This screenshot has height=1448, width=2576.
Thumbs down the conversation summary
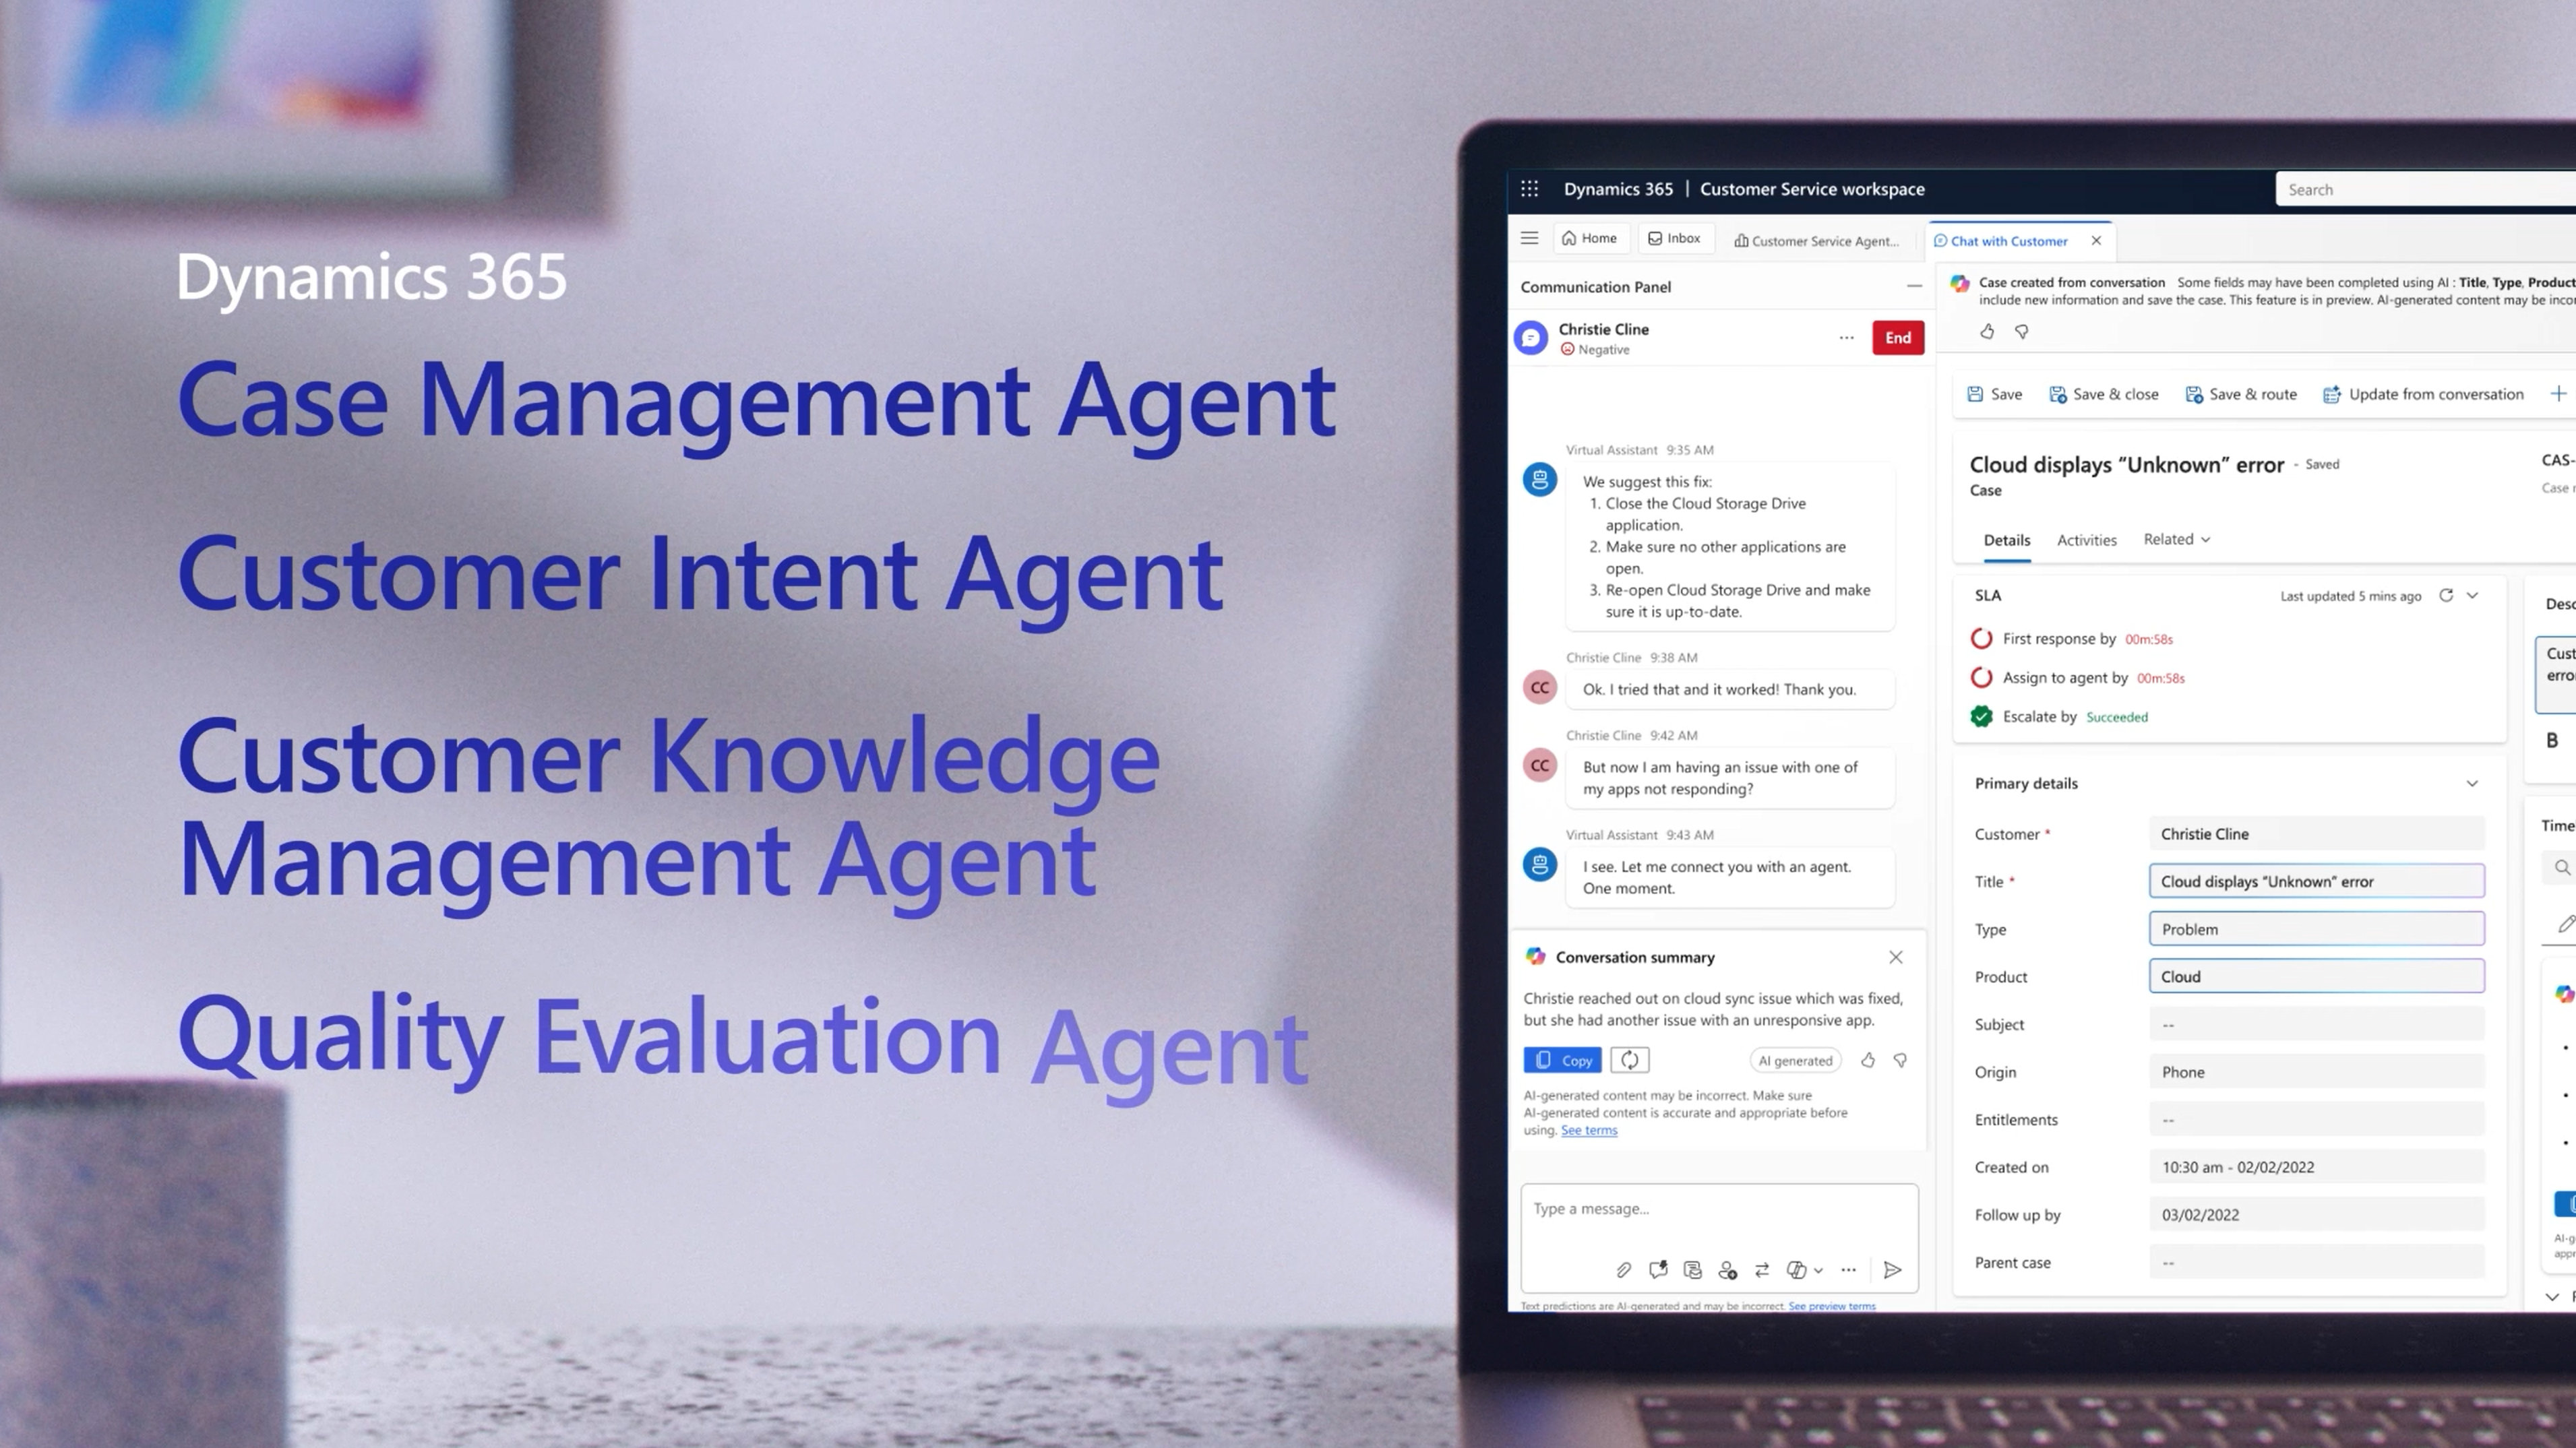pos(1900,1060)
